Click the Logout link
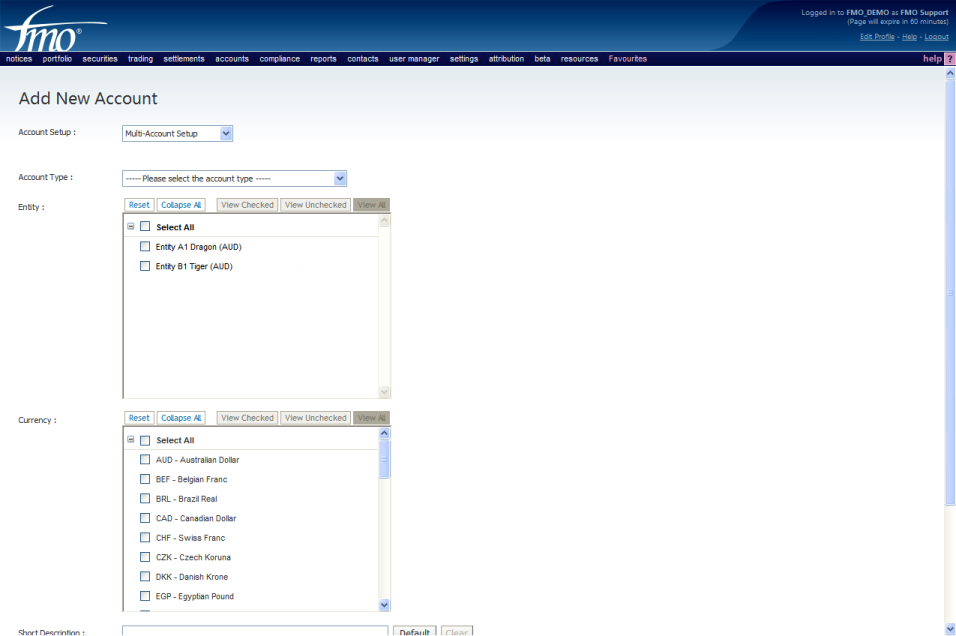 click(936, 37)
